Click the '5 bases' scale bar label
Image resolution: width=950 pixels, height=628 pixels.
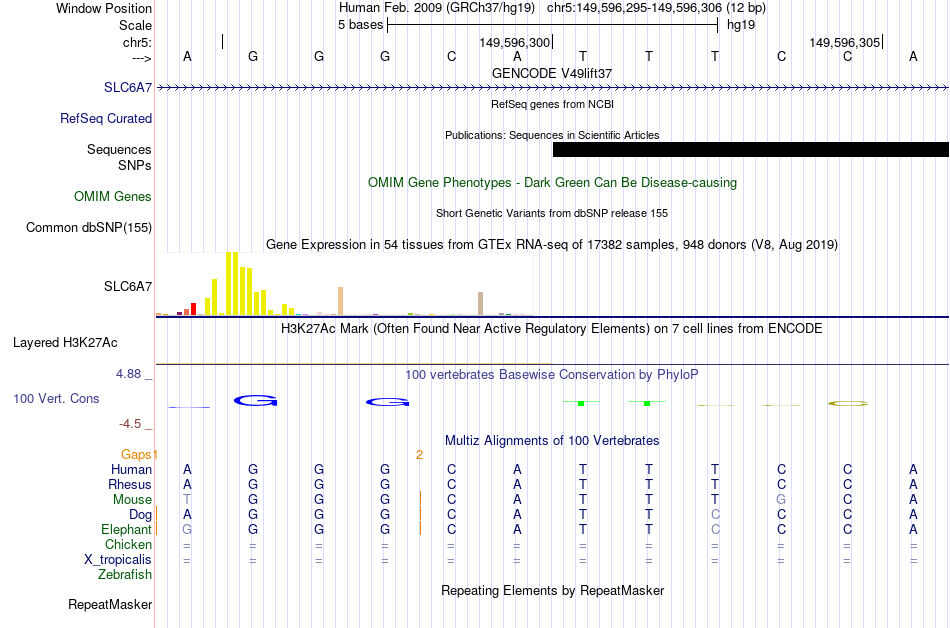pyautogui.click(x=360, y=25)
